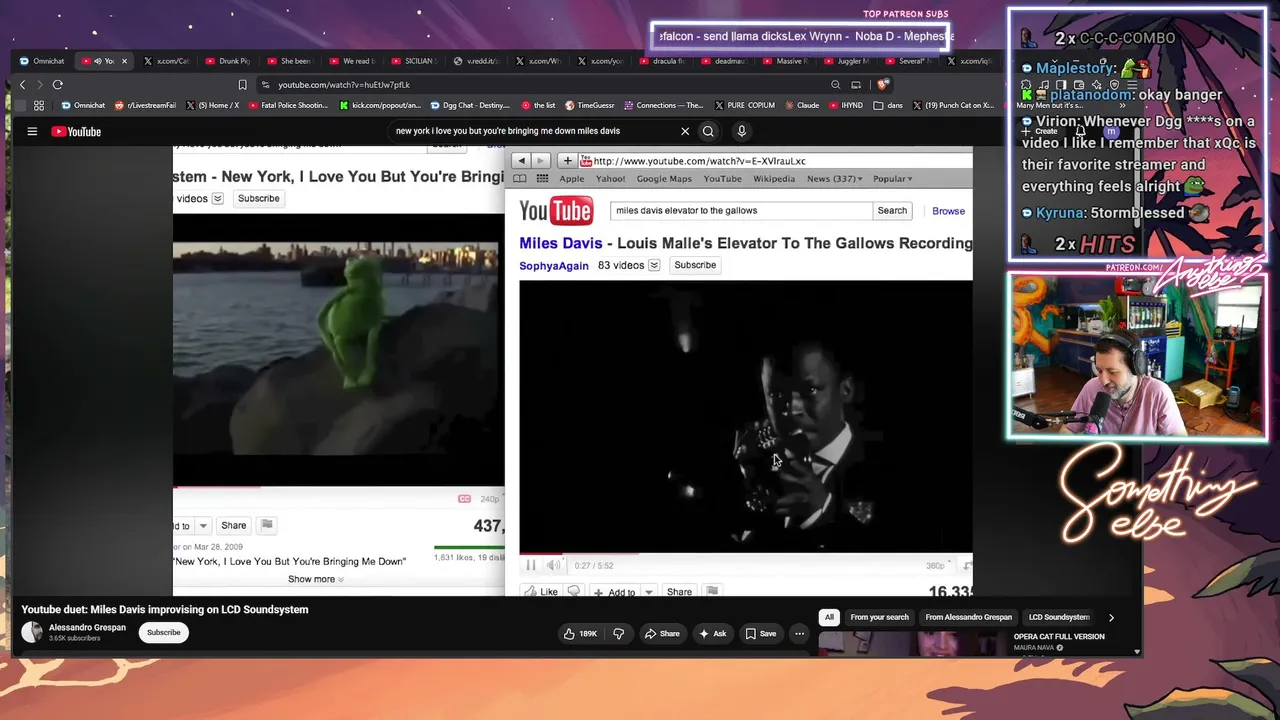Open Alessandro Grespan's channel avatar
The height and width of the screenshot is (720, 1280).
tap(32, 632)
